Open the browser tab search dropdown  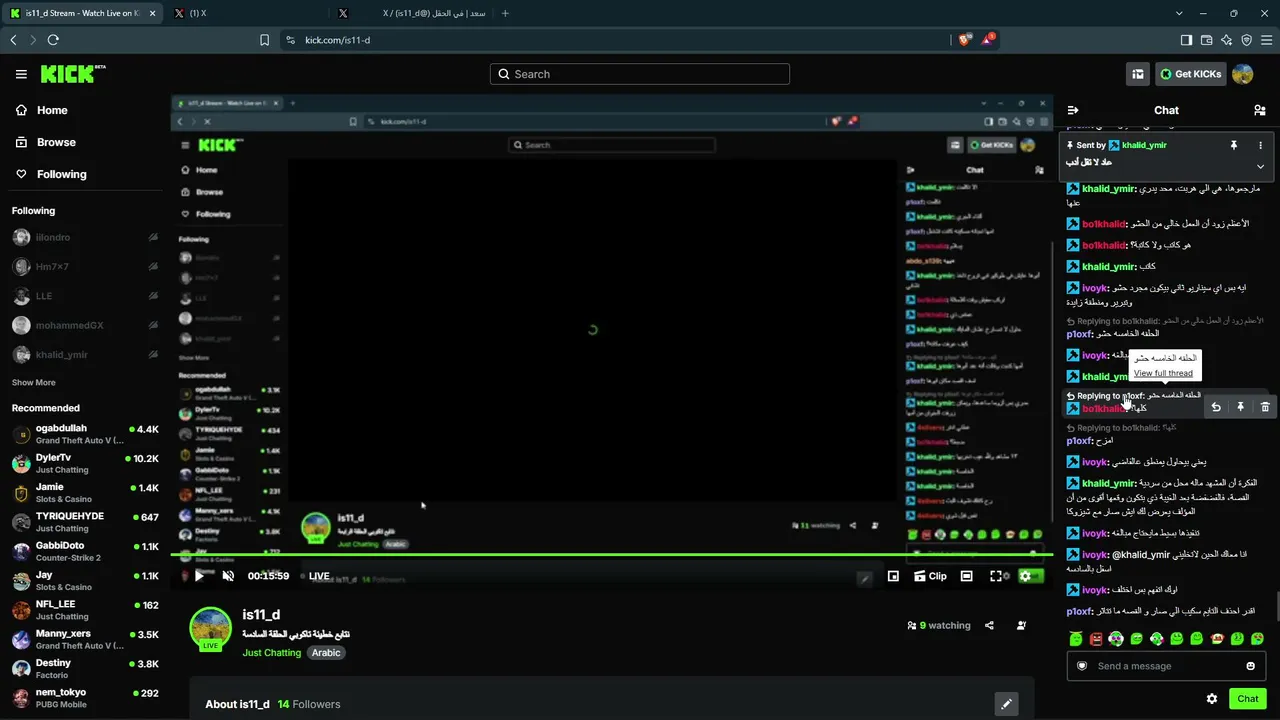click(1179, 13)
